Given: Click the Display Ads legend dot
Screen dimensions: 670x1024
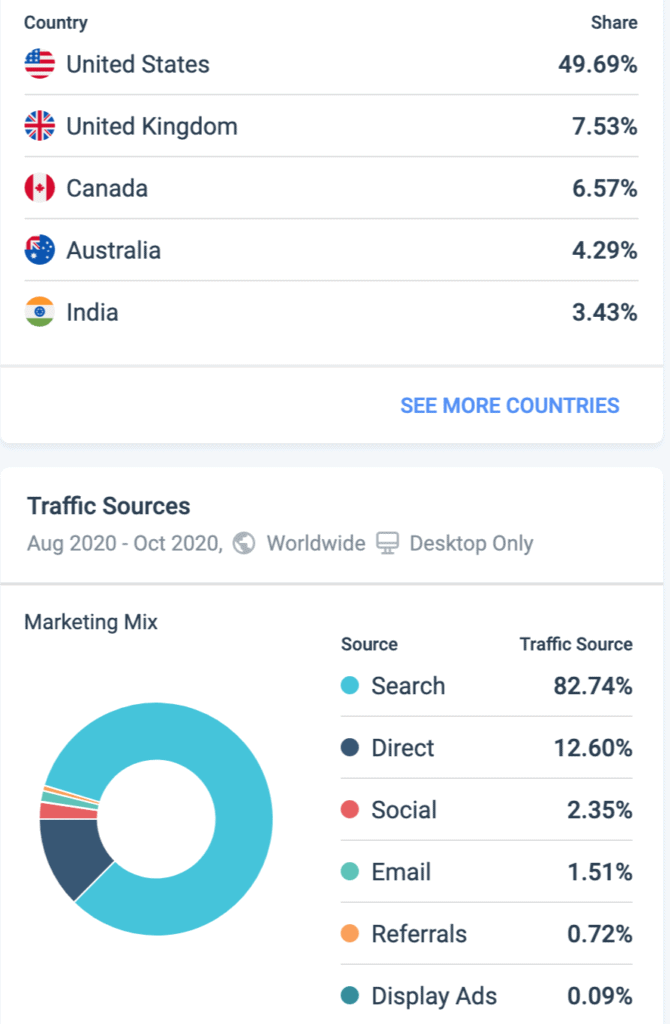Looking at the screenshot, I should pos(350,996).
